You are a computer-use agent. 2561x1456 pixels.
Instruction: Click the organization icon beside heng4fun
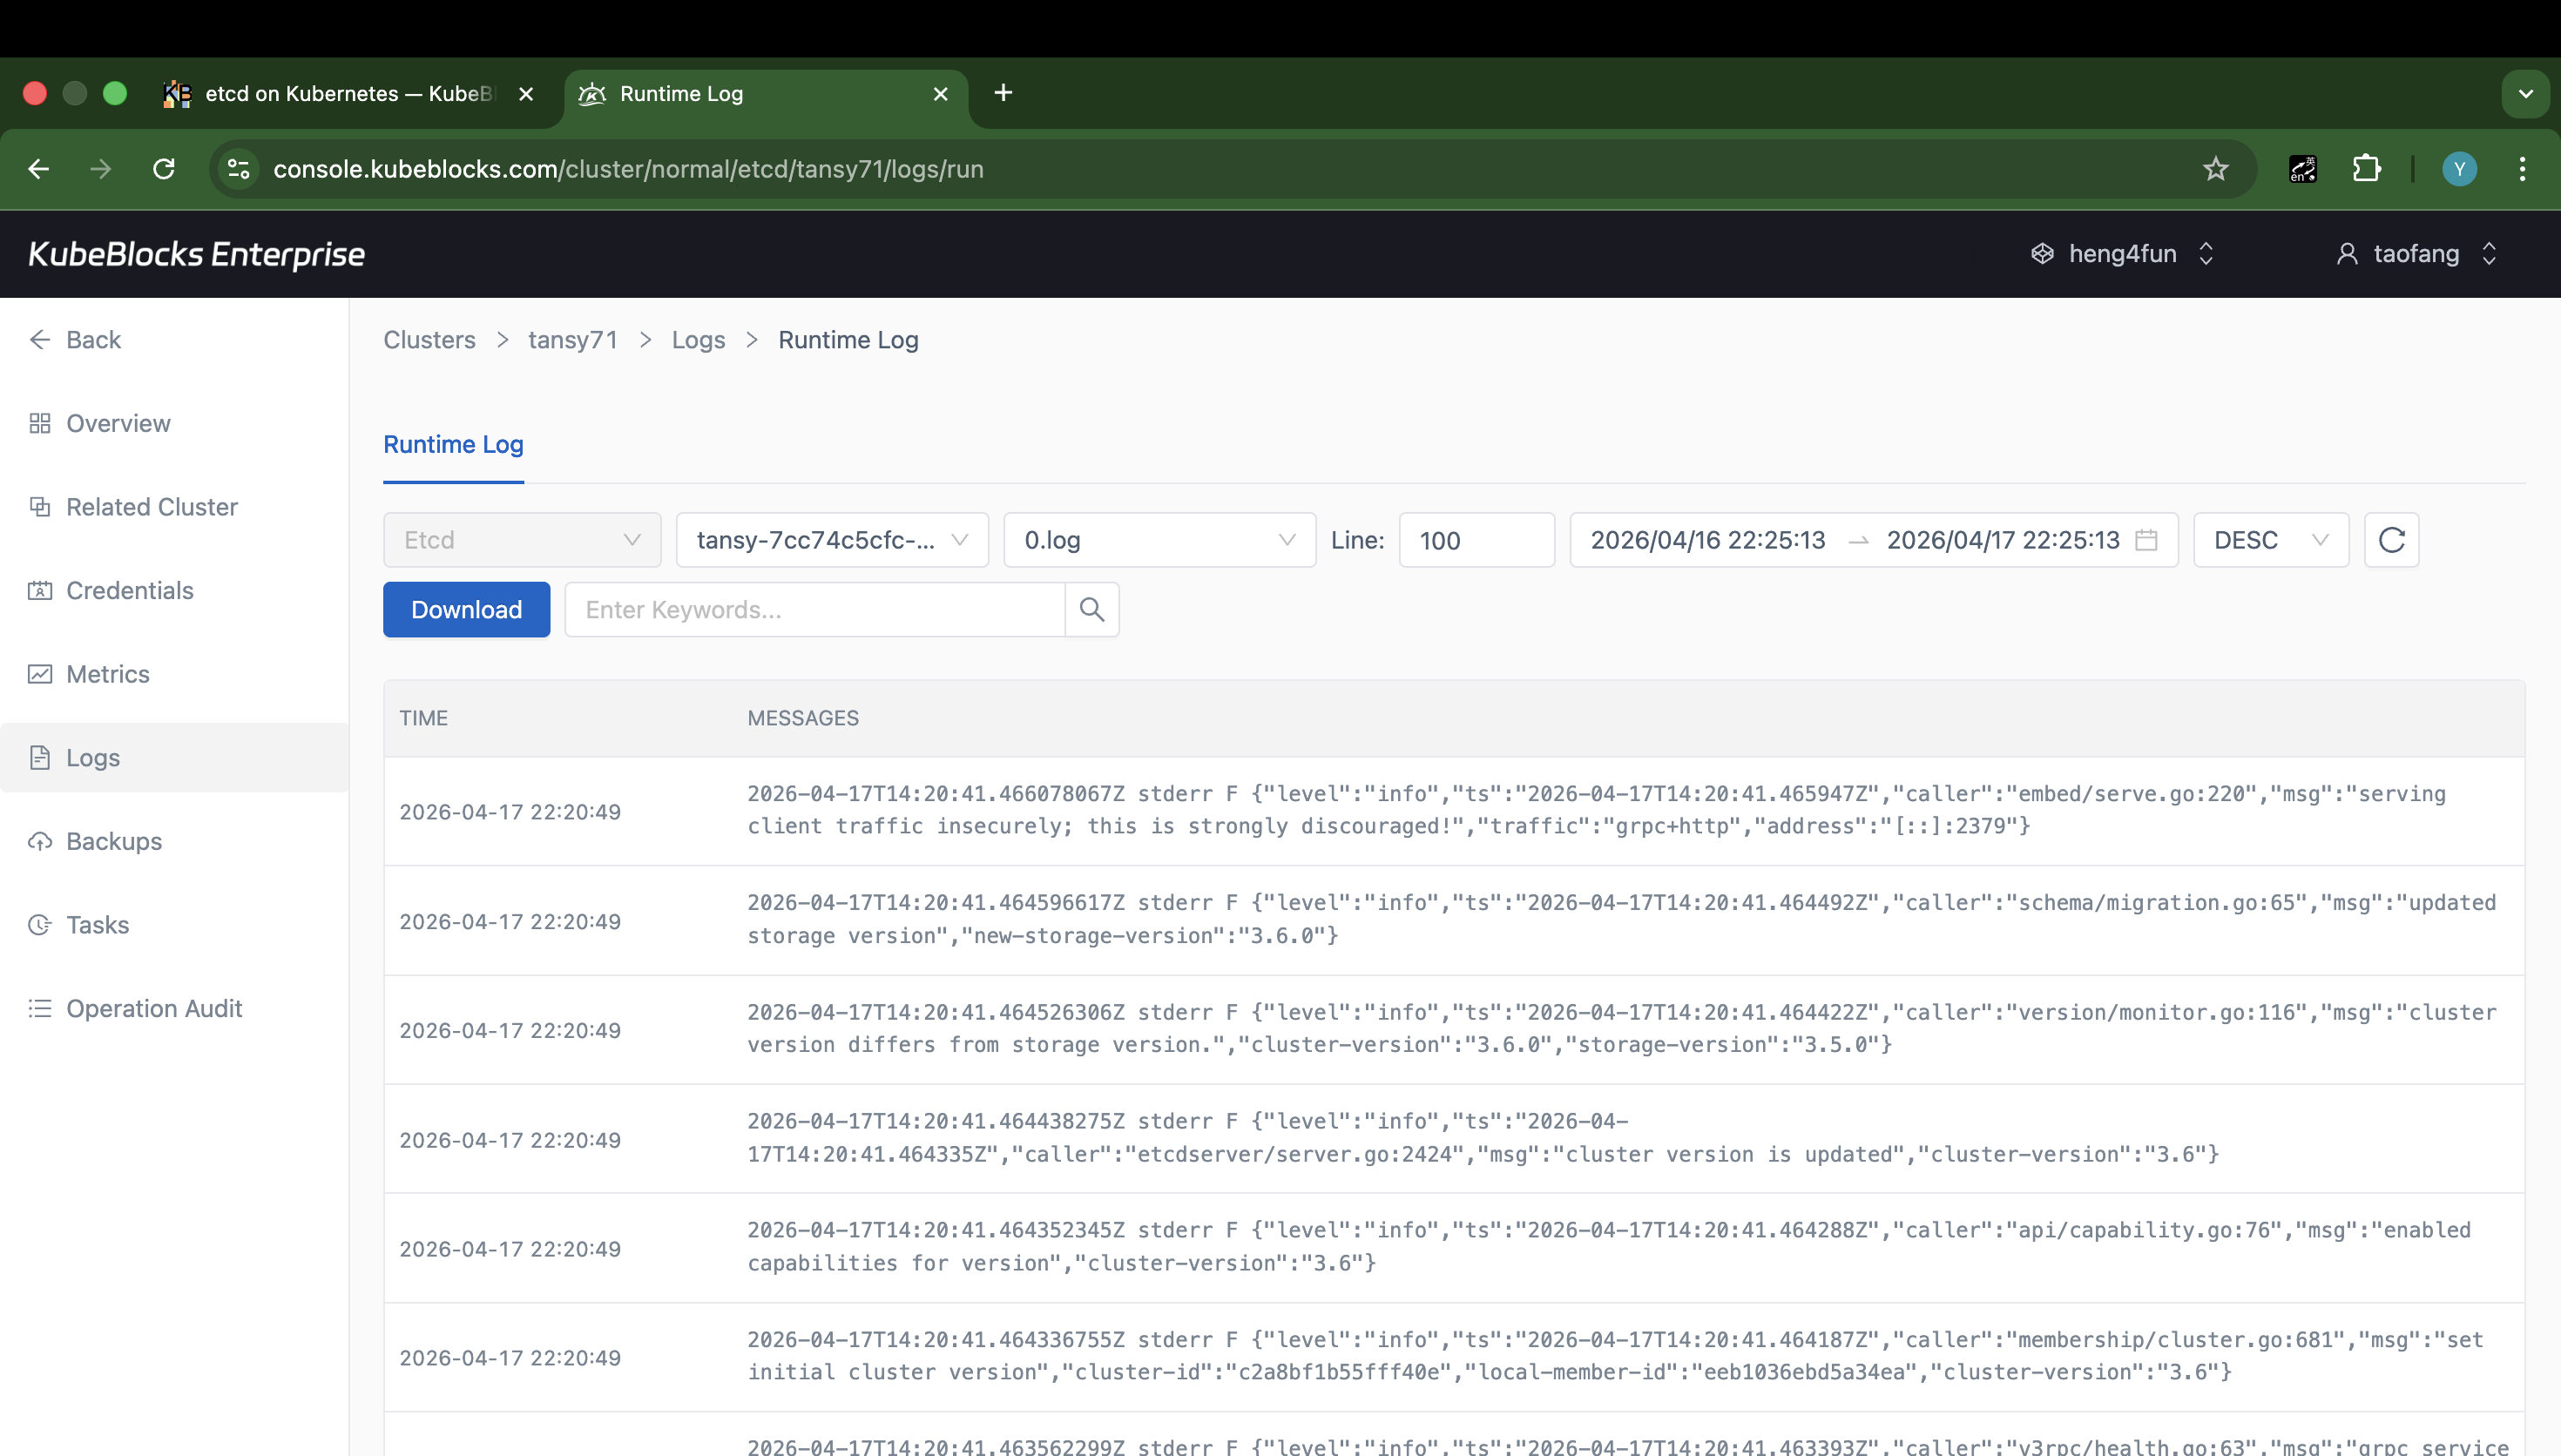[x=2042, y=254]
